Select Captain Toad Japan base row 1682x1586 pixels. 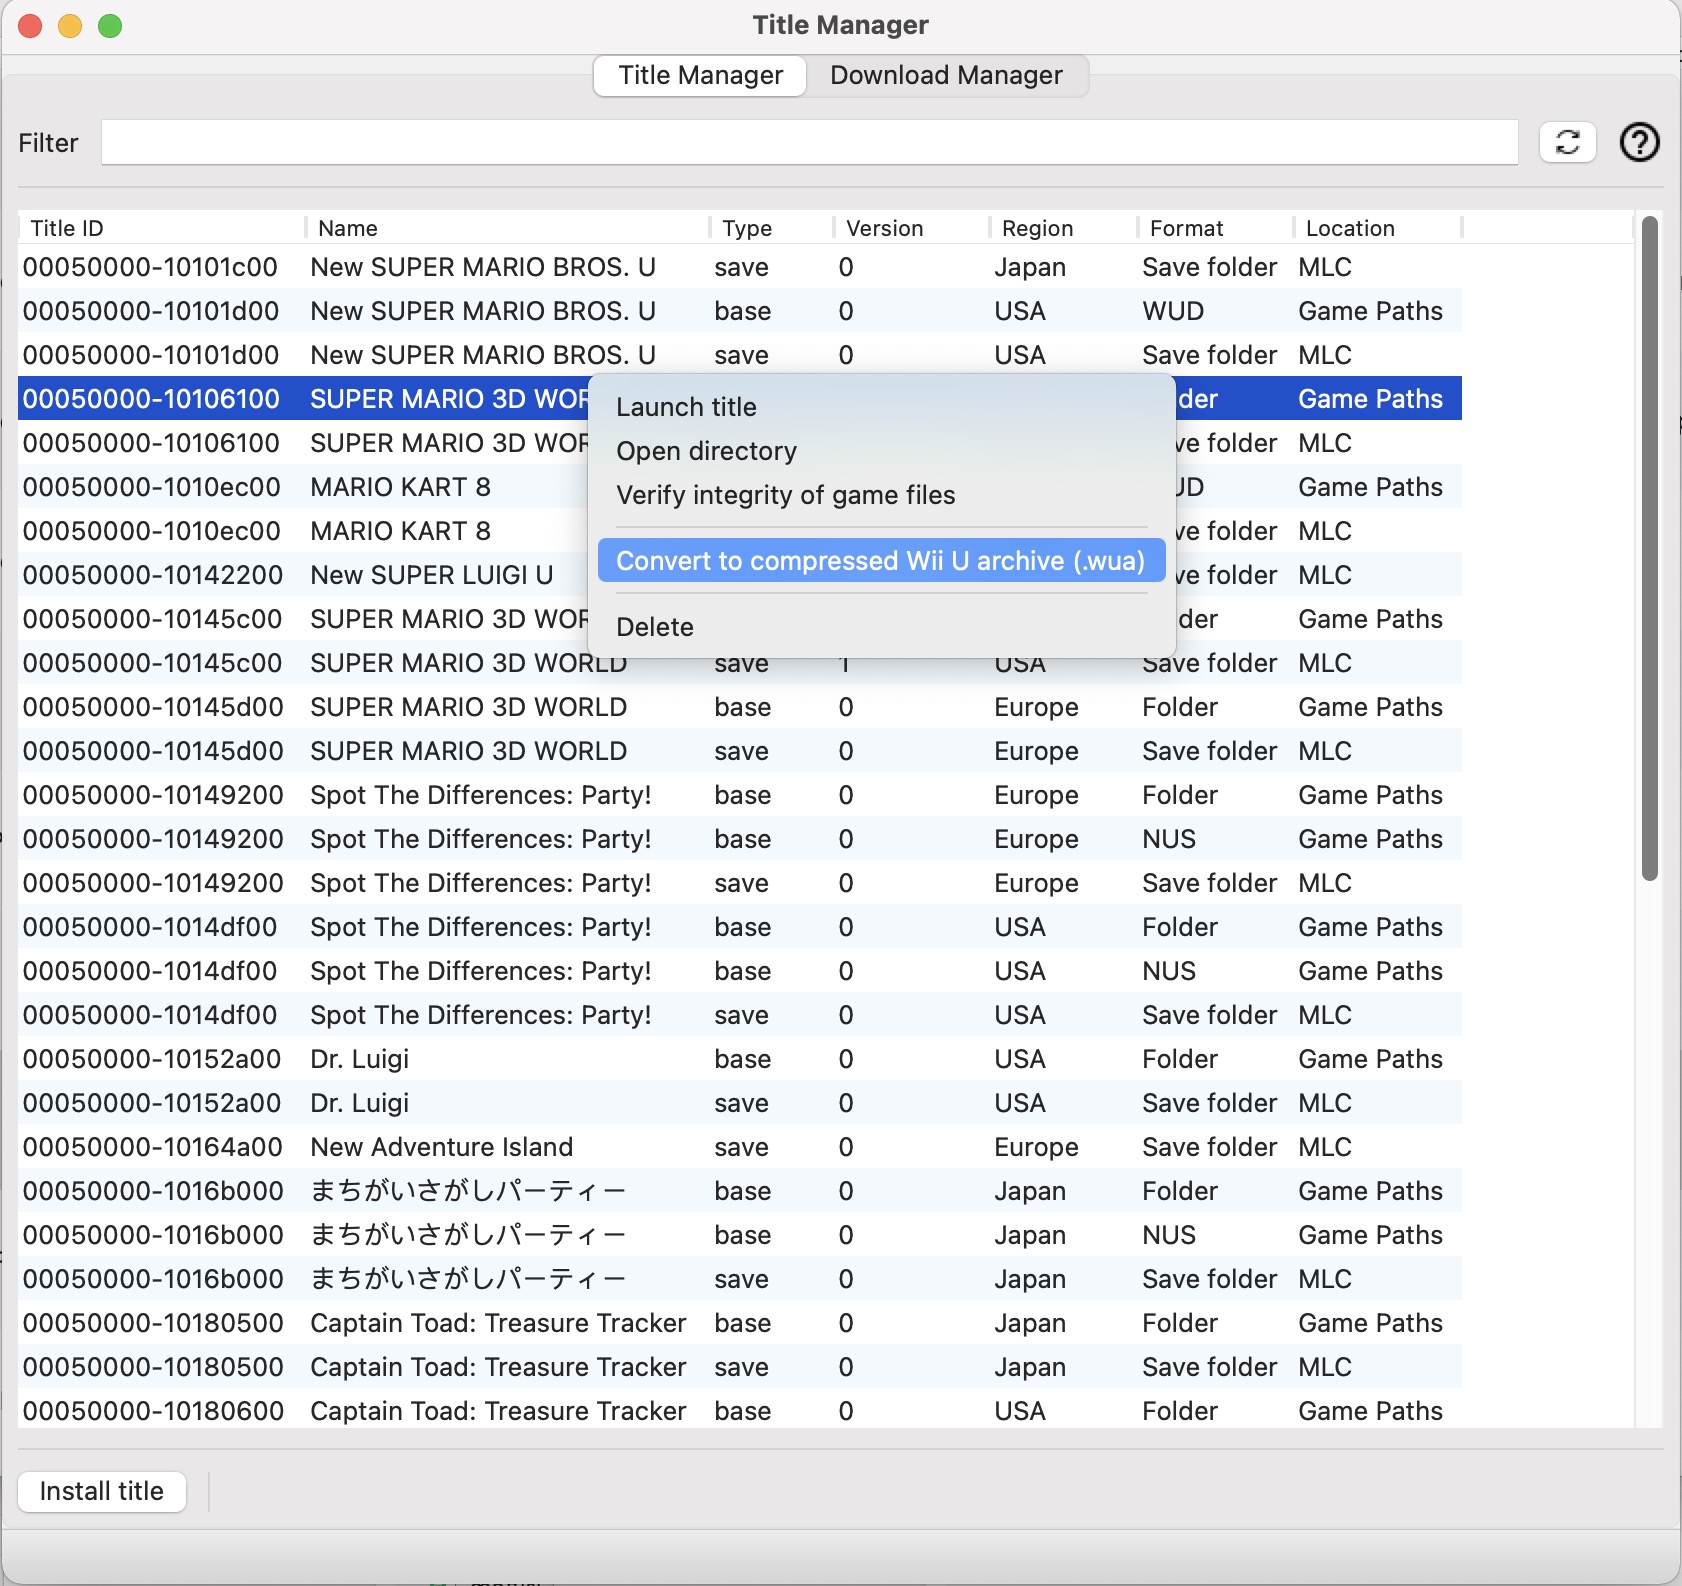tap(740, 1323)
